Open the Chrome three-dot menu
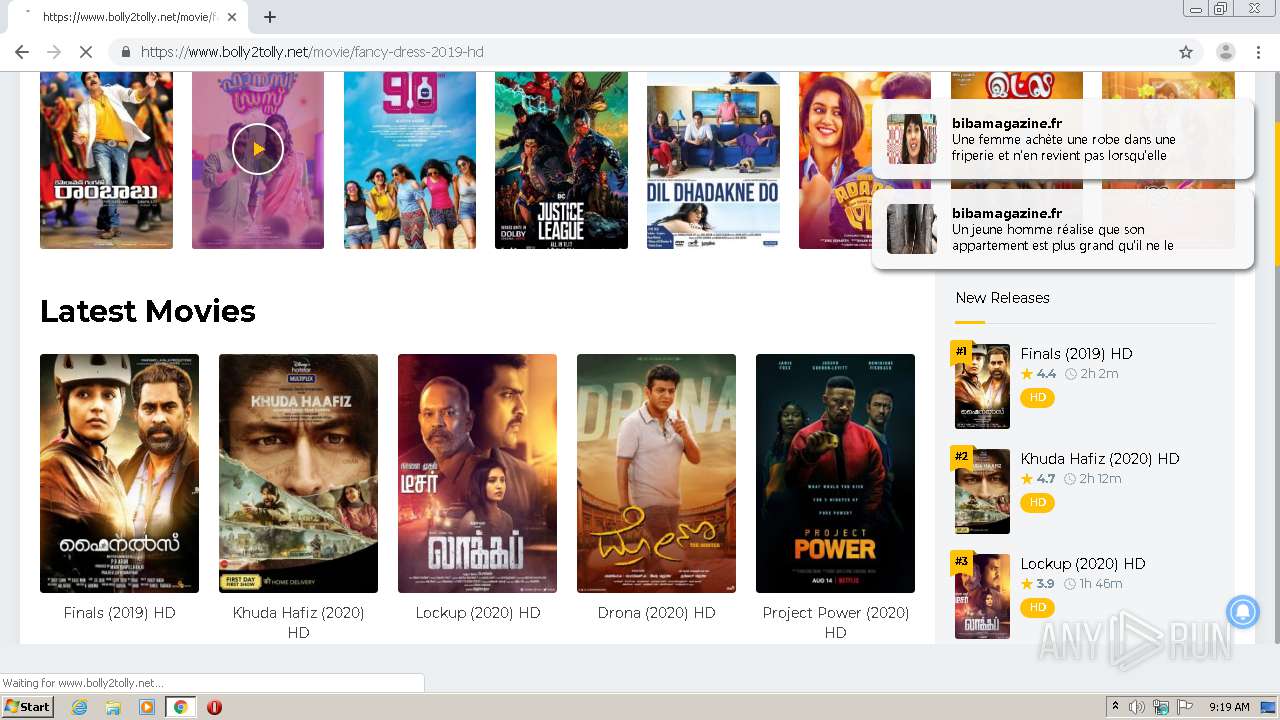 pyautogui.click(x=1258, y=52)
